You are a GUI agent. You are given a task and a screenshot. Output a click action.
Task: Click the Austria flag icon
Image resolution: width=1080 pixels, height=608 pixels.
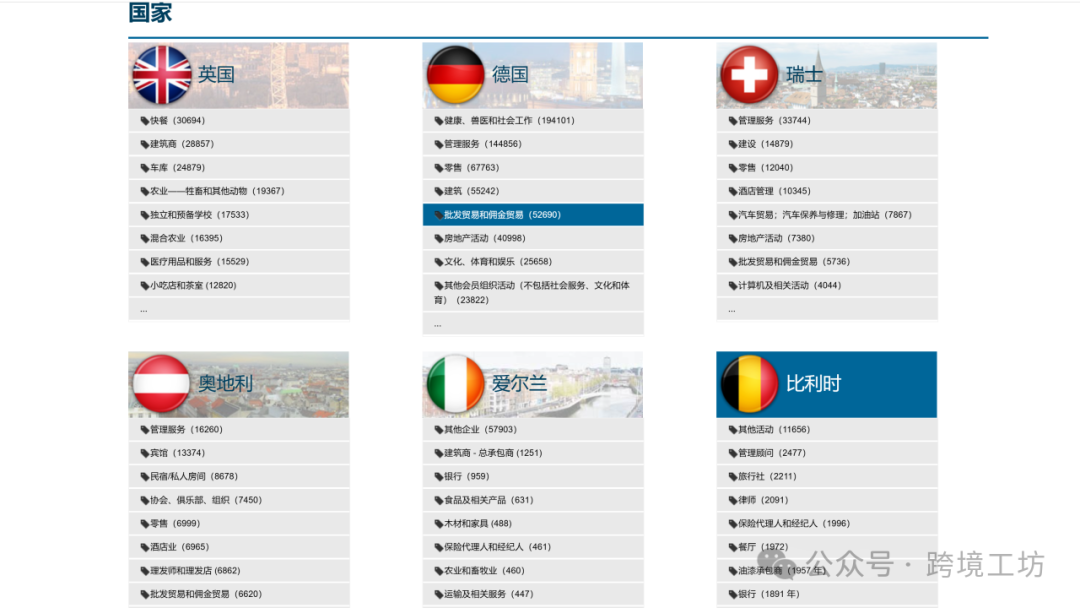click(162, 384)
